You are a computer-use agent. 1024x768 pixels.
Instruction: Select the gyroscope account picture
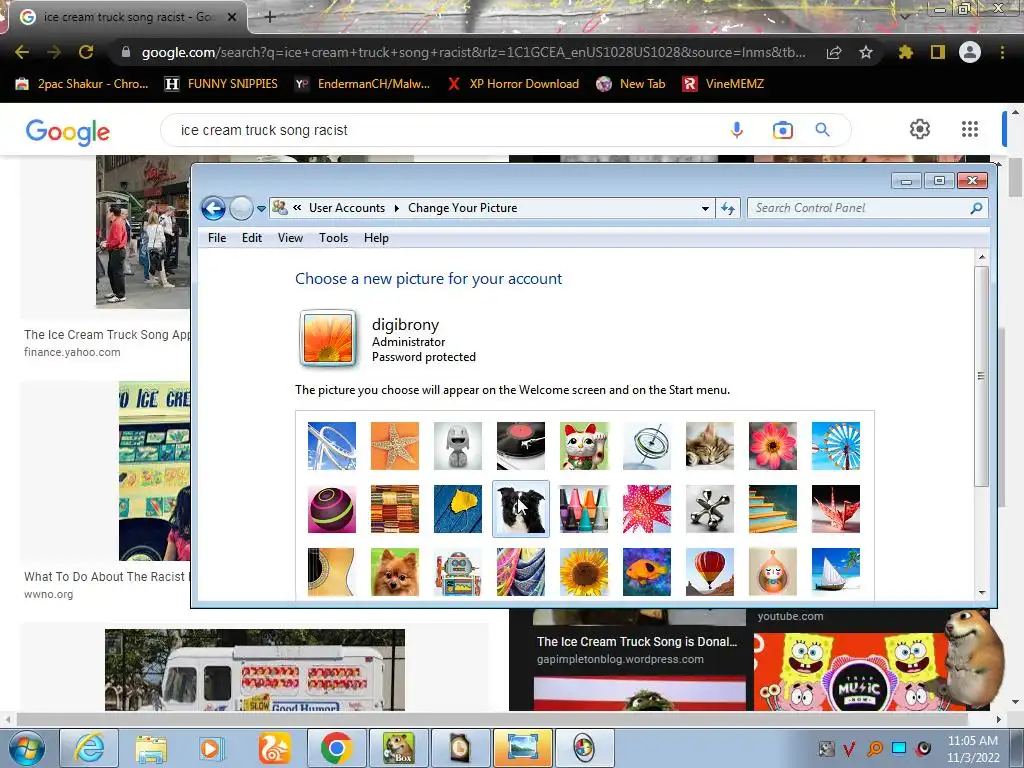(647, 446)
